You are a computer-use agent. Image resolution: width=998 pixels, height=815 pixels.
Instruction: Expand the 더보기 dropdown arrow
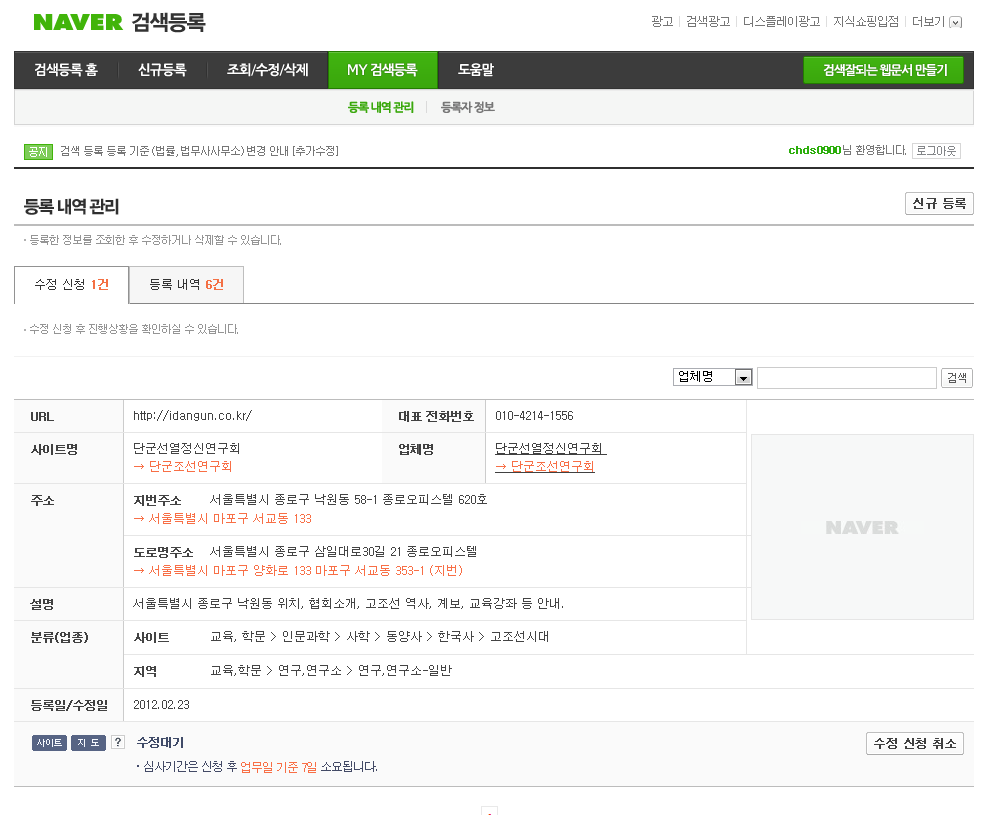pos(955,22)
